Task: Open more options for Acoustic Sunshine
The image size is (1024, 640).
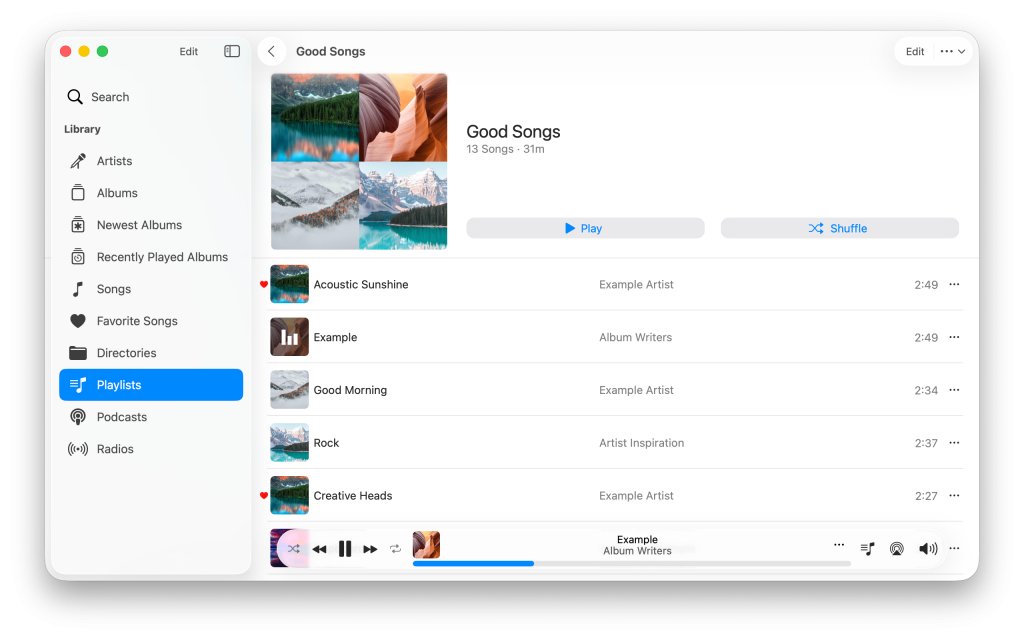Action: tap(954, 285)
